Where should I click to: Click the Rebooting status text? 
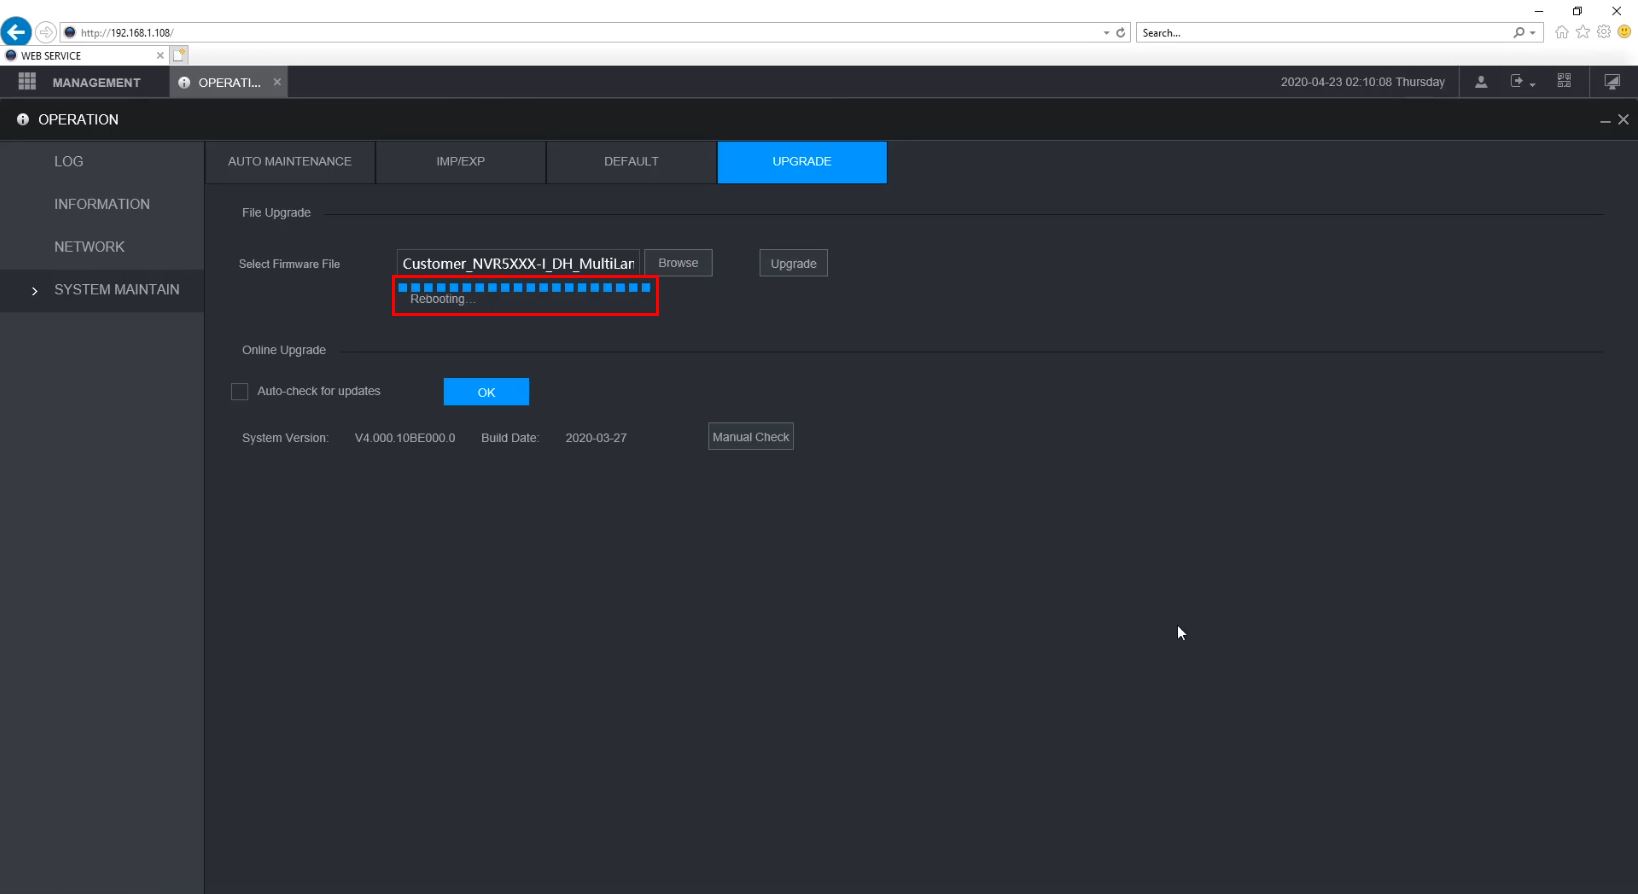[x=442, y=299]
